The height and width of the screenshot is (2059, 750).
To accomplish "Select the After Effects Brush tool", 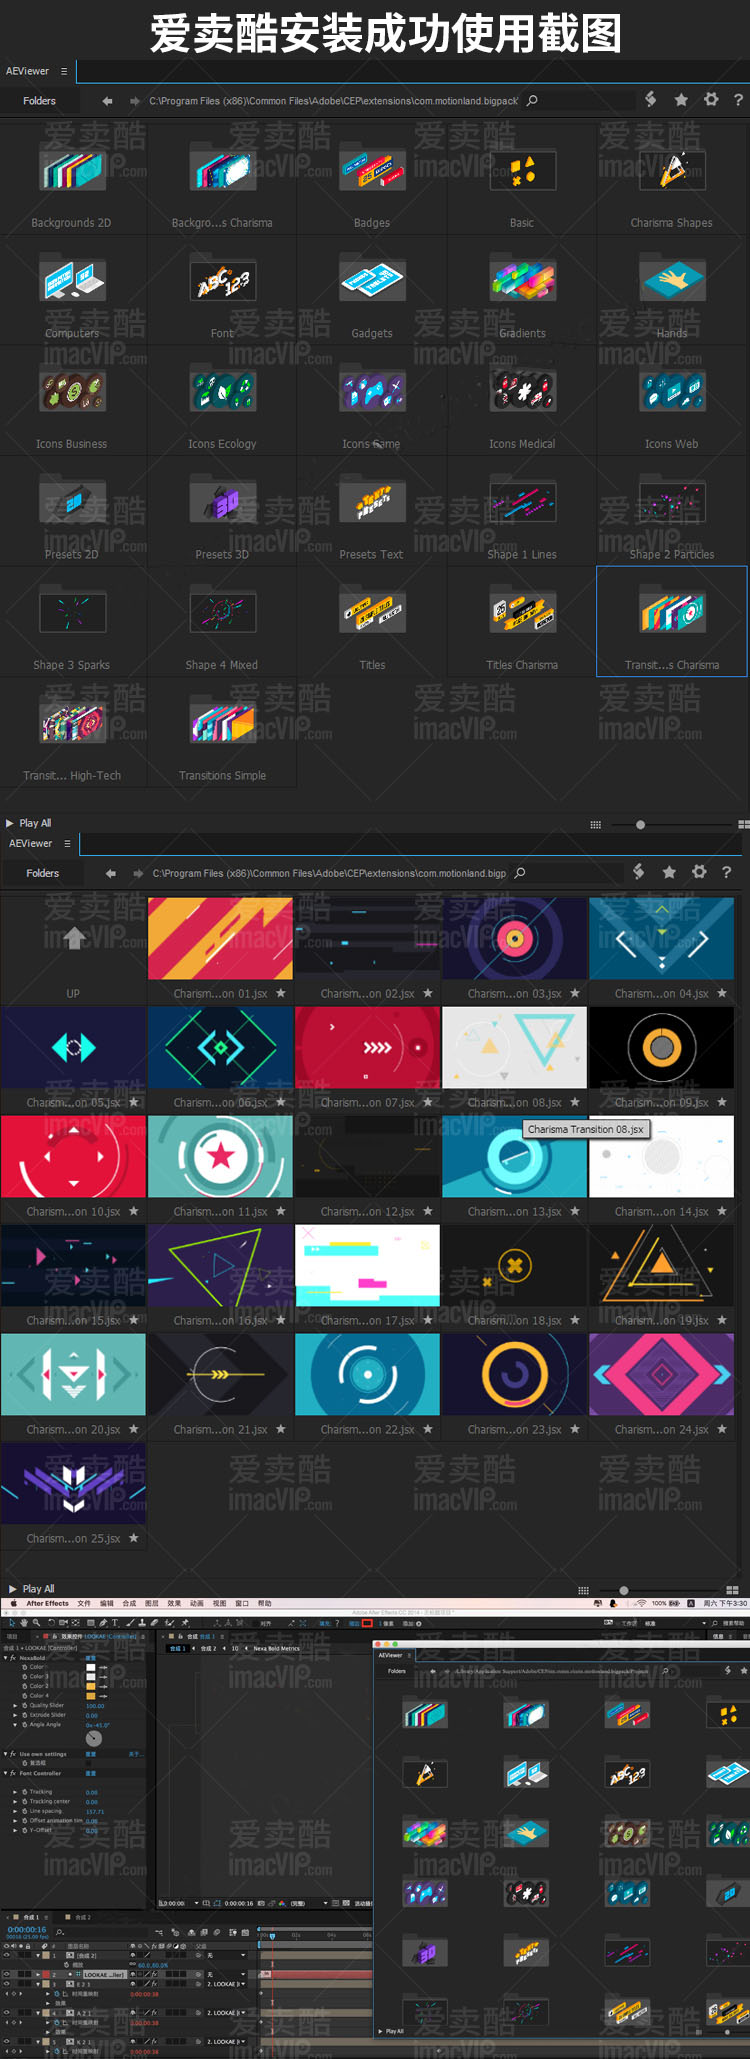I will [131, 1623].
